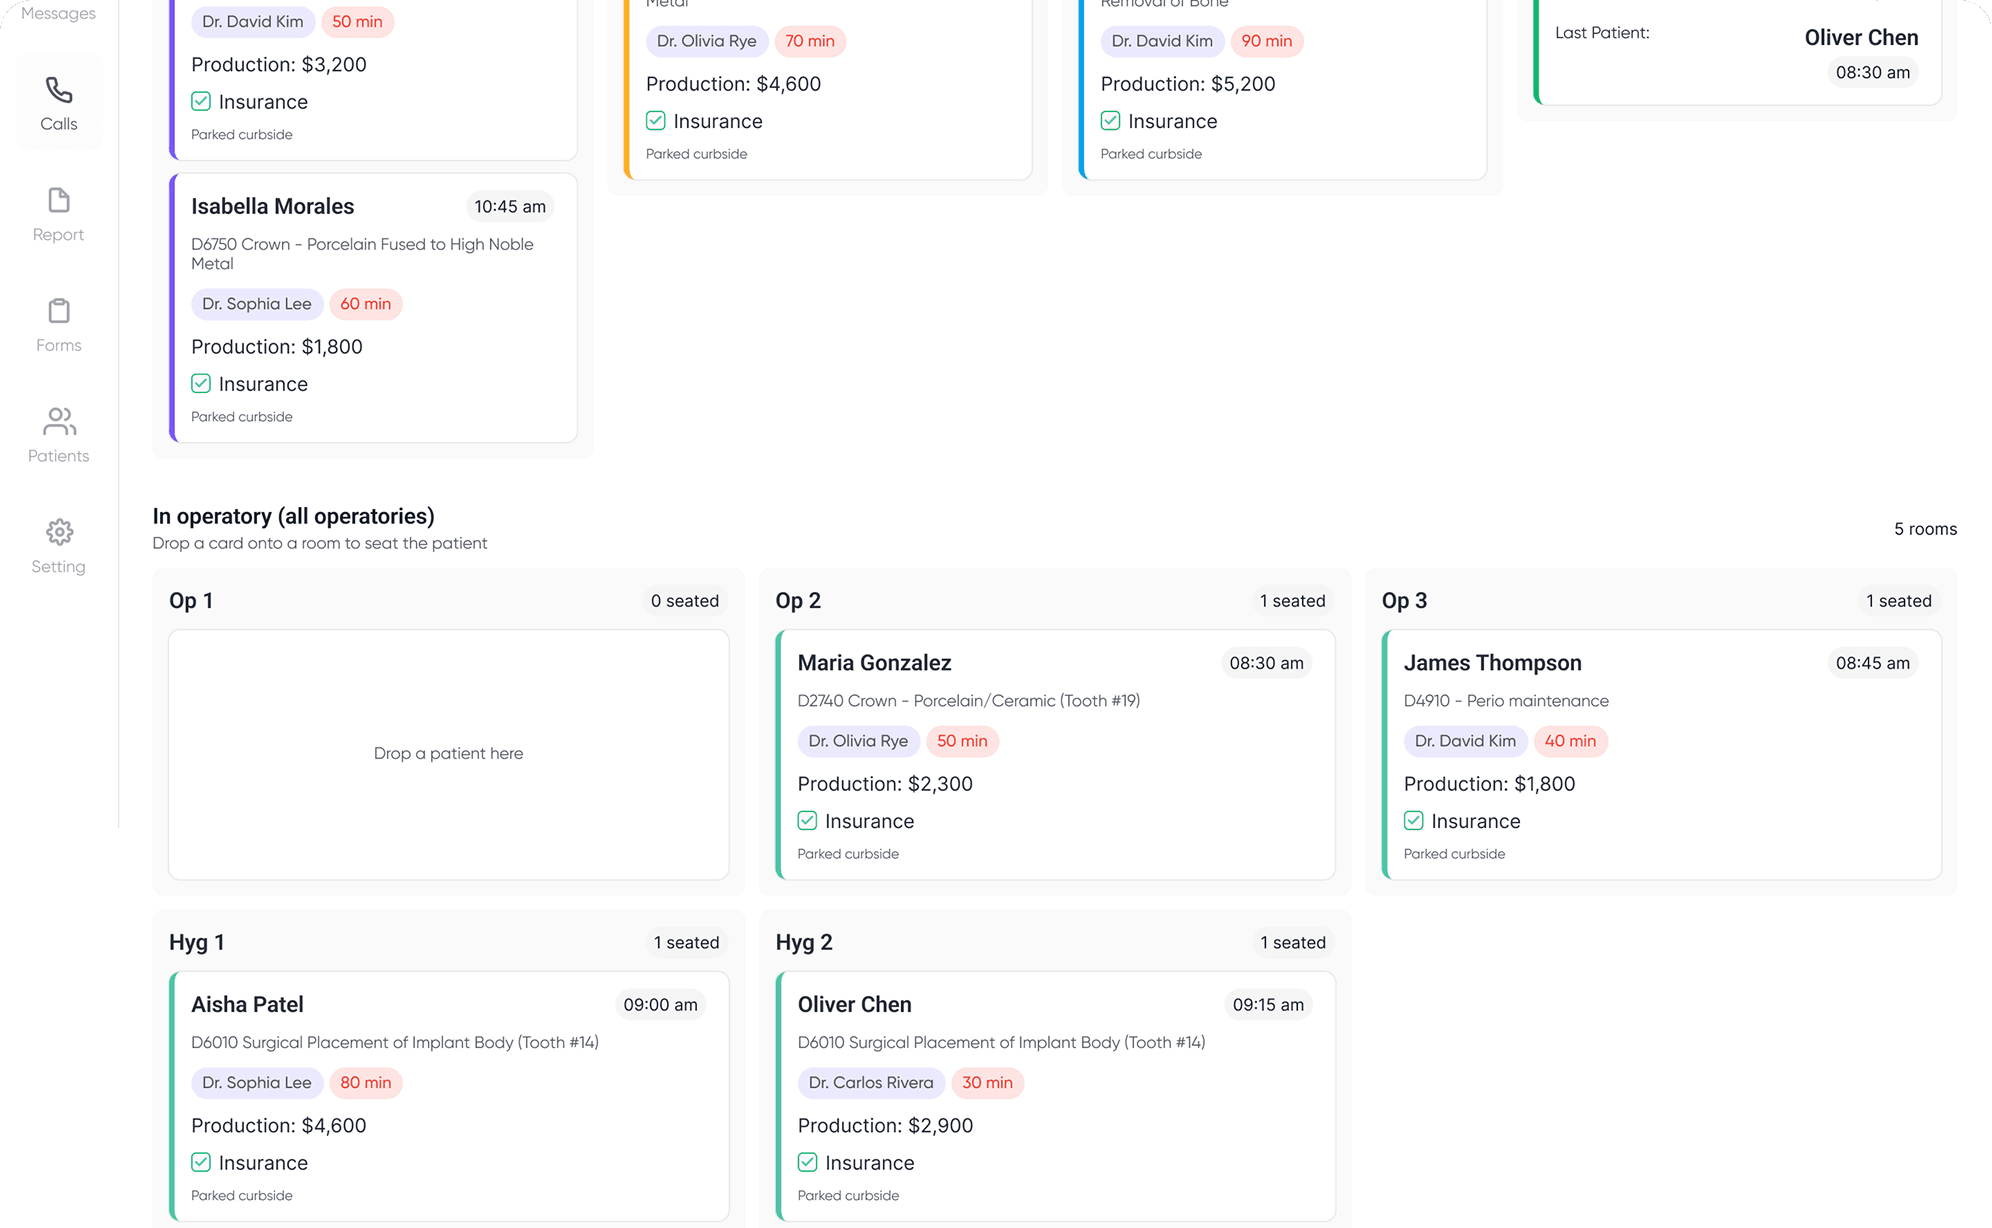Screen dimensions: 1992x1228
Task: Go to Messages in sidebar
Action: tap(58, 13)
